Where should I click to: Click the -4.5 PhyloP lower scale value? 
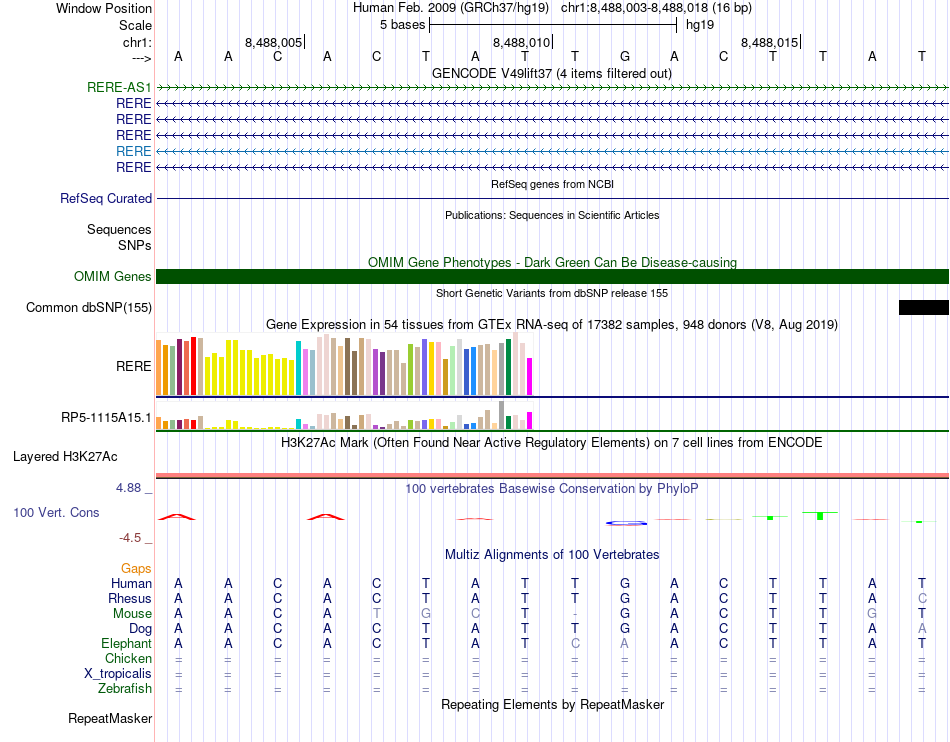point(130,538)
